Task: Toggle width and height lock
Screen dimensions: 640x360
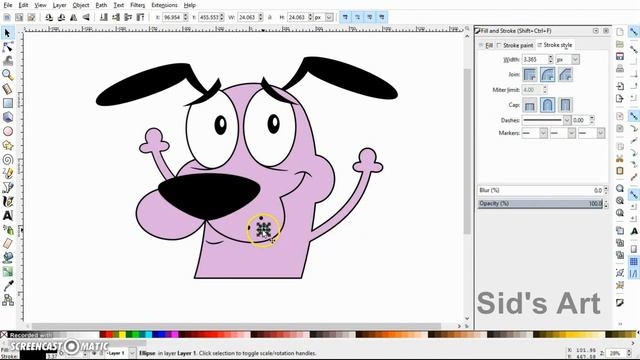Action: pyautogui.click(x=270, y=17)
